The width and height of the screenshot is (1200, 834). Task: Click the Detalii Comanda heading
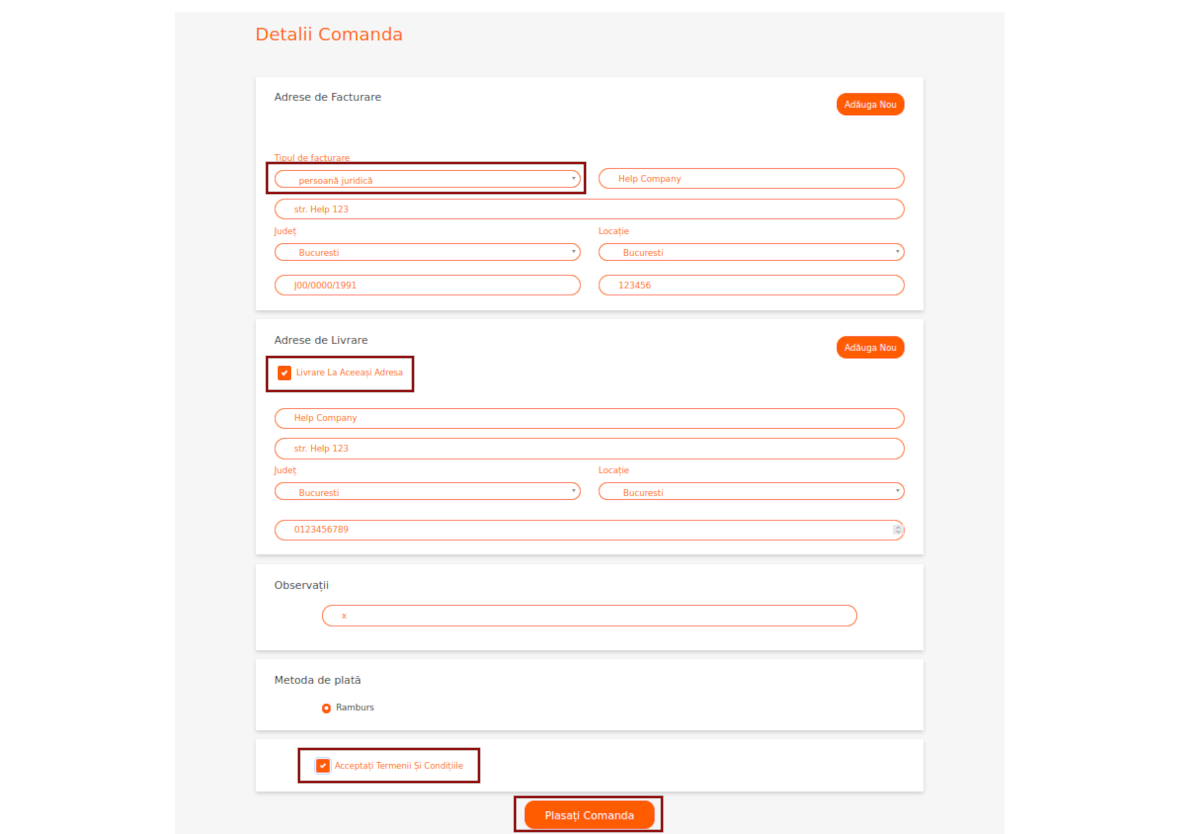click(329, 34)
